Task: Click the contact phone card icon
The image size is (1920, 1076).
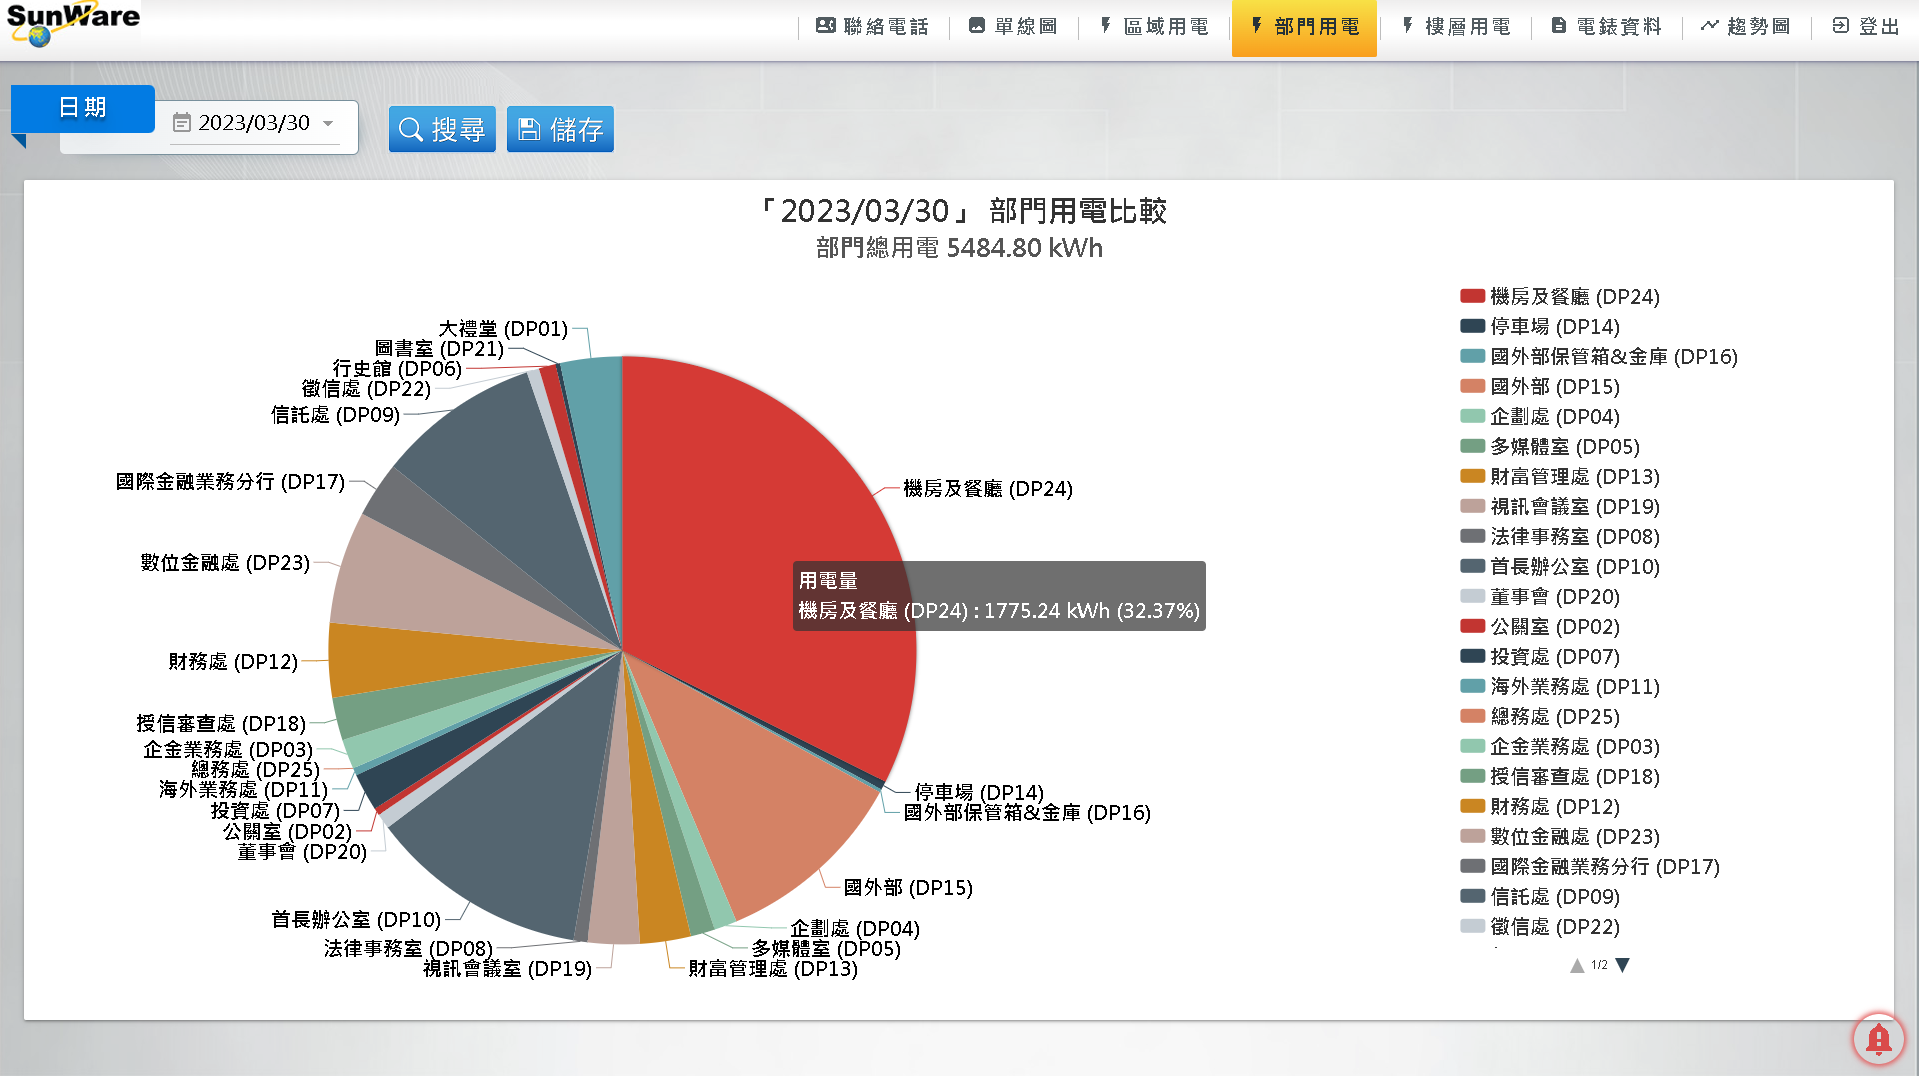Action: [x=825, y=26]
